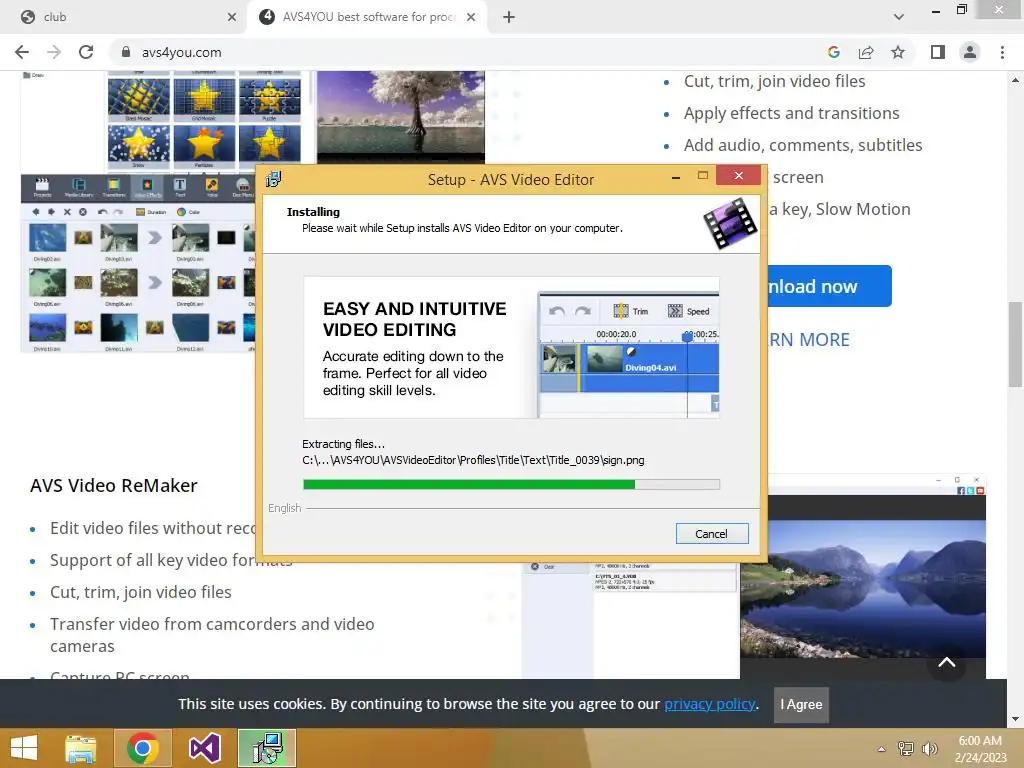1024x768 pixels.
Task: Click the 'Extracting files...' status text
Action: tap(344, 444)
